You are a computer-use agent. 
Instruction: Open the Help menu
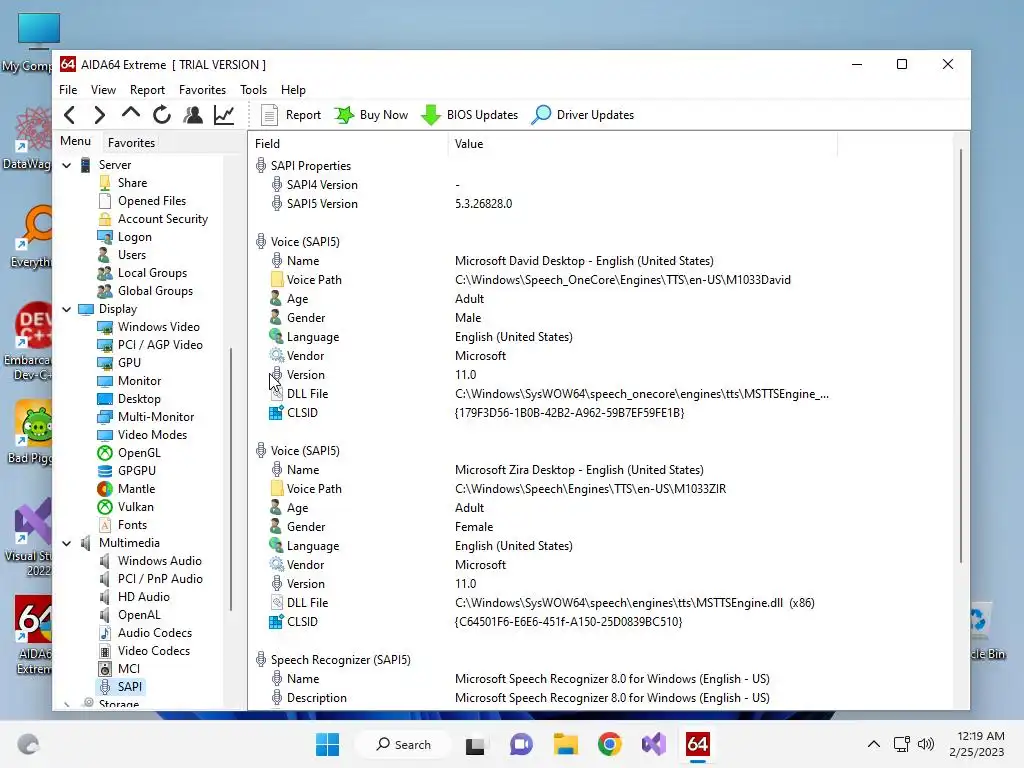coord(293,89)
